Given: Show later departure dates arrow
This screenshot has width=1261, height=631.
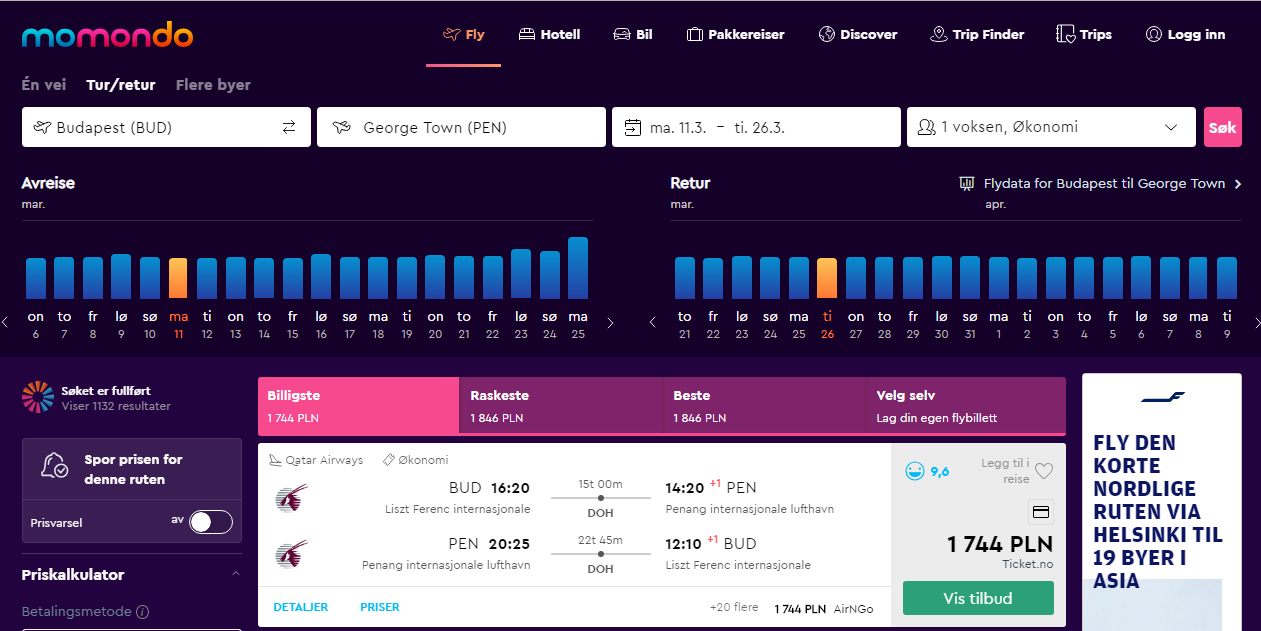Looking at the screenshot, I should click(610, 323).
